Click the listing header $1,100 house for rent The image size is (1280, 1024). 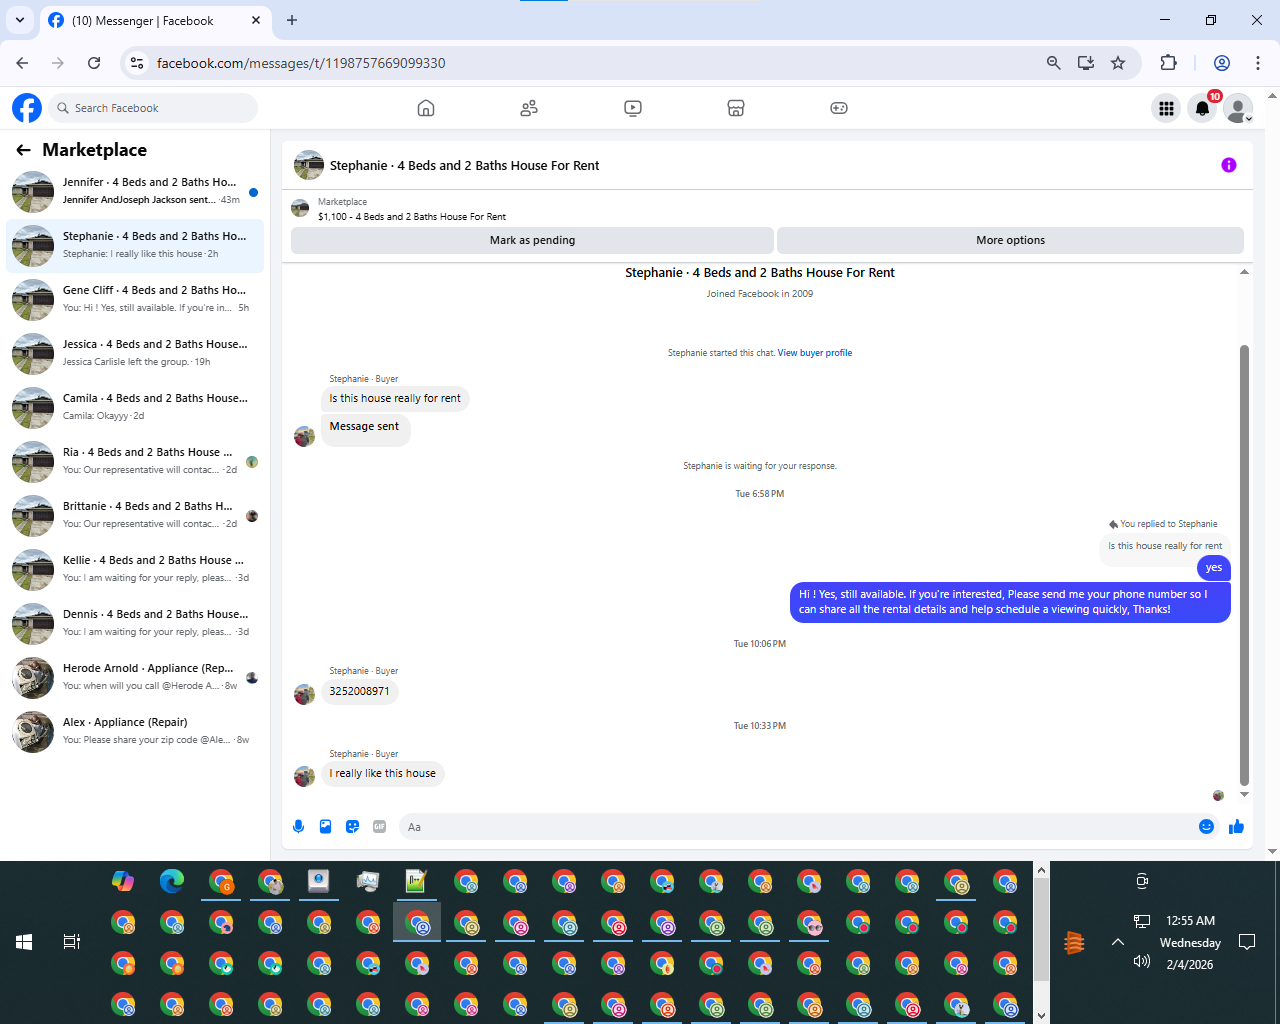point(411,216)
